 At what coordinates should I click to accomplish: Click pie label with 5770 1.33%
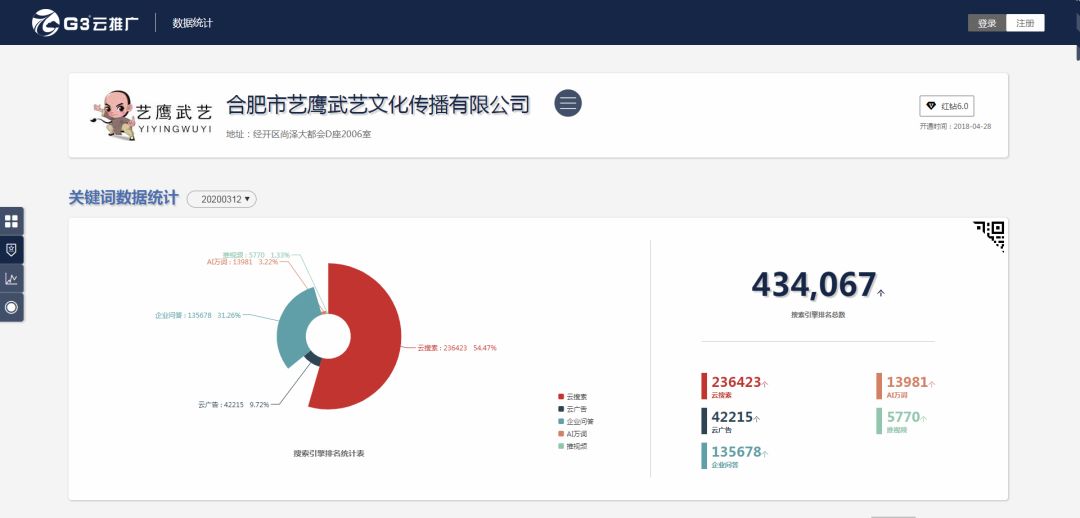(256, 255)
